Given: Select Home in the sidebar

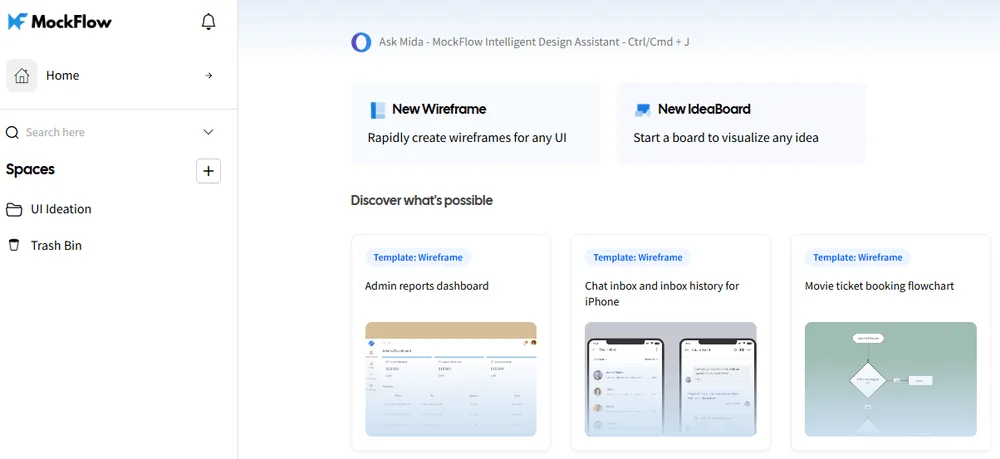Looking at the screenshot, I should [62, 76].
